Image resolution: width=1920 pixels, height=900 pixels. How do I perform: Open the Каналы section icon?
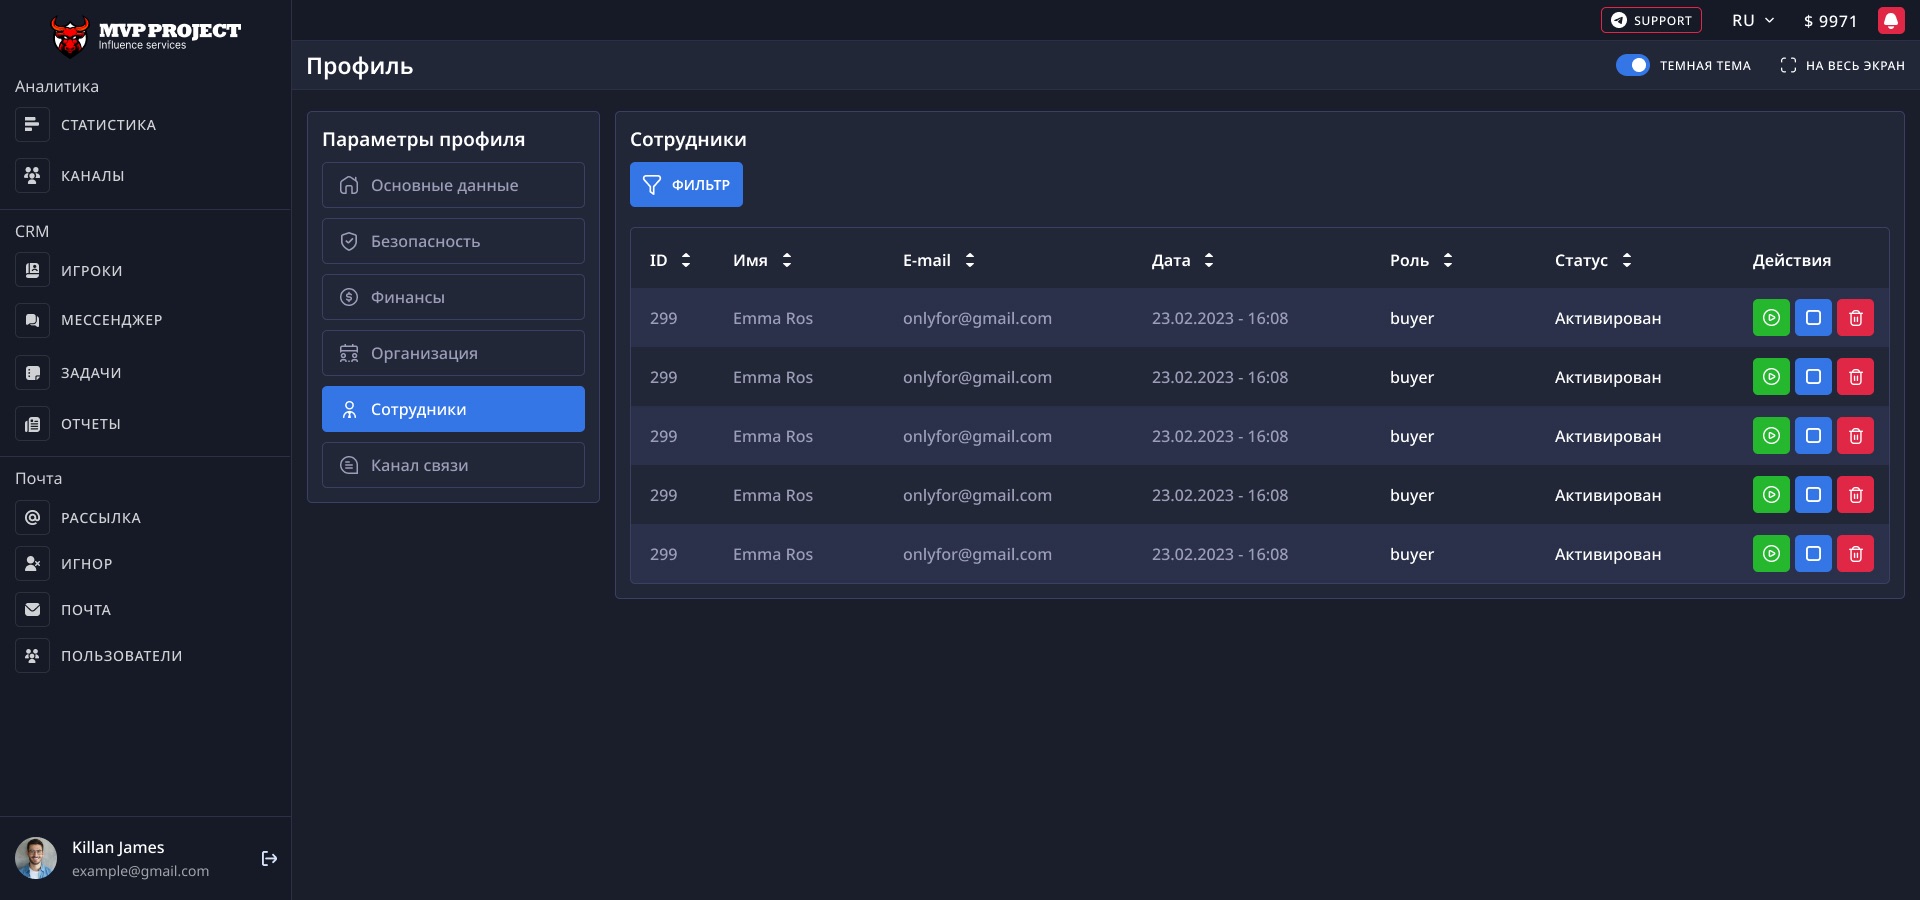click(32, 175)
